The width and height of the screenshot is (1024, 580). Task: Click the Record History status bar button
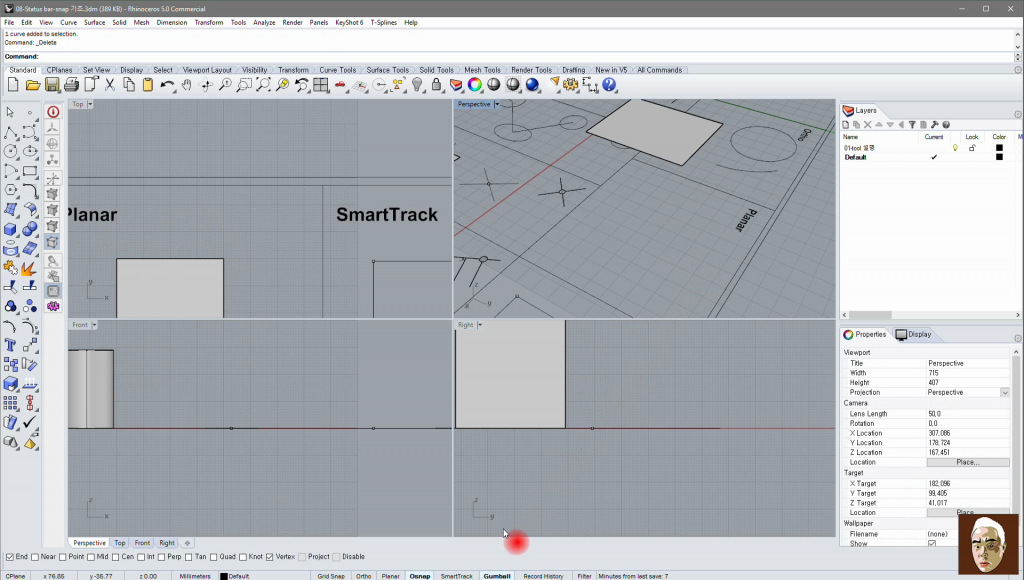point(543,576)
